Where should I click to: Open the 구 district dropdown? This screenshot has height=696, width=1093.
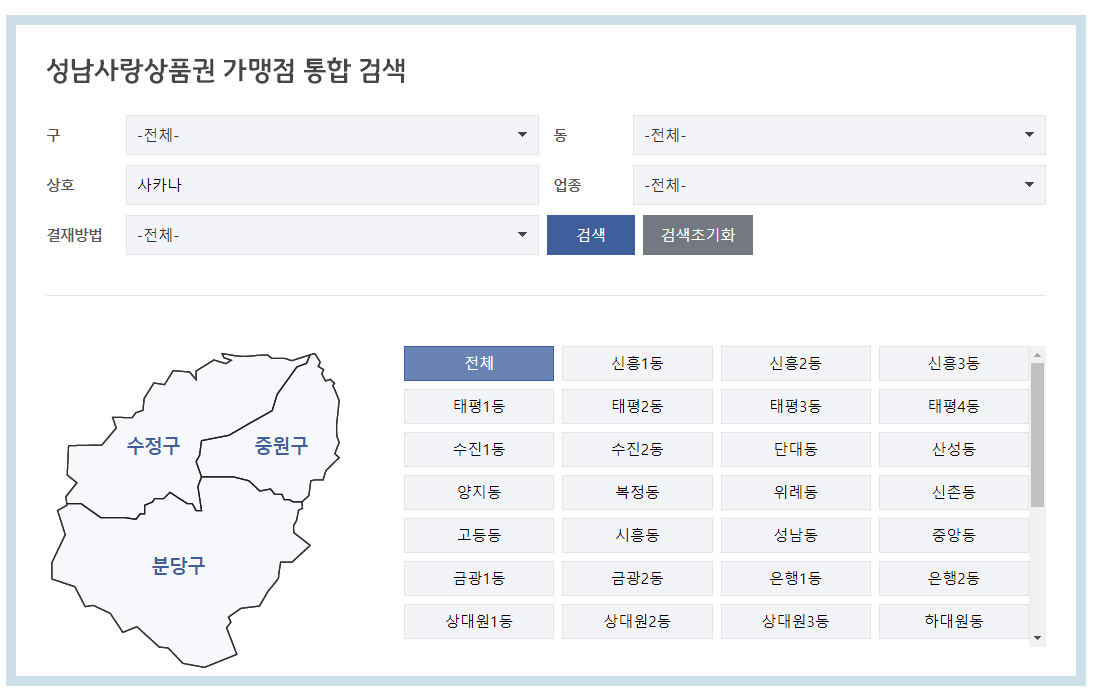[330, 135]
